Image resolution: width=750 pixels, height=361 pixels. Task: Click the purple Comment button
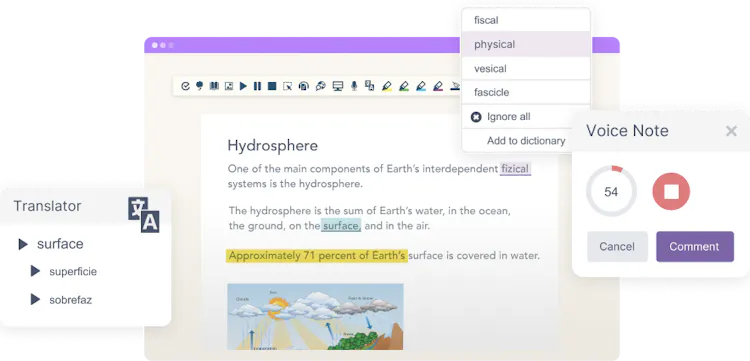coord(695,247)
